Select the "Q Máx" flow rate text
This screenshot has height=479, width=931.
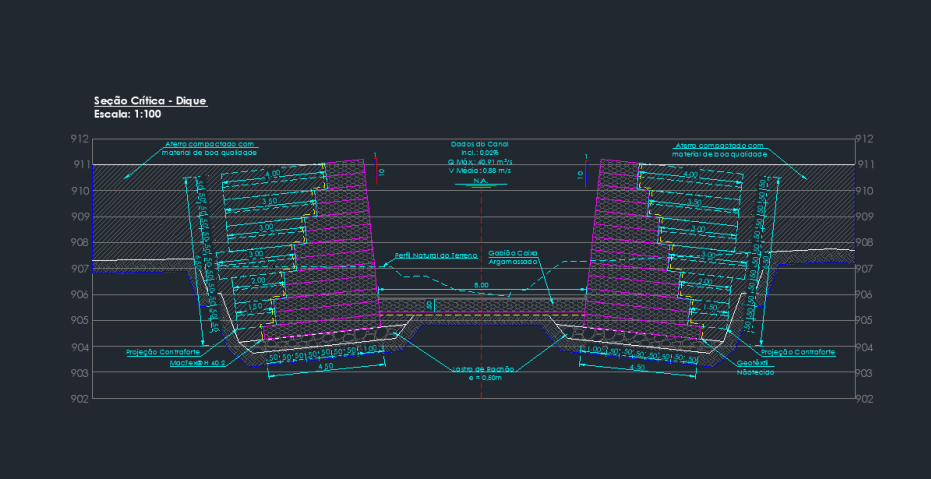tap(480, 162)
